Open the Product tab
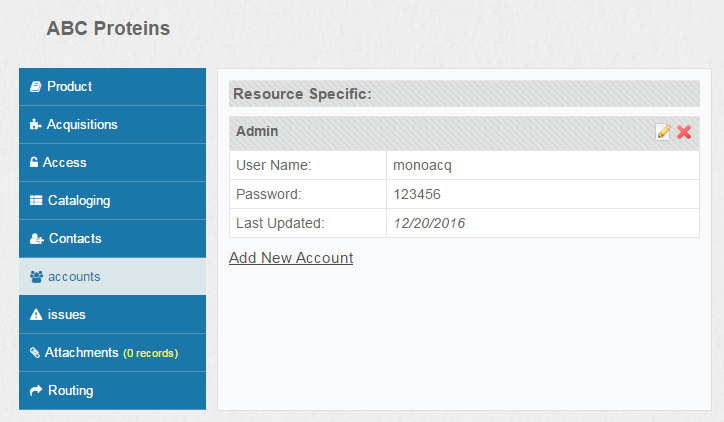Screen dimensions: 724x422 pyautogui.click(x=112, y=87)
